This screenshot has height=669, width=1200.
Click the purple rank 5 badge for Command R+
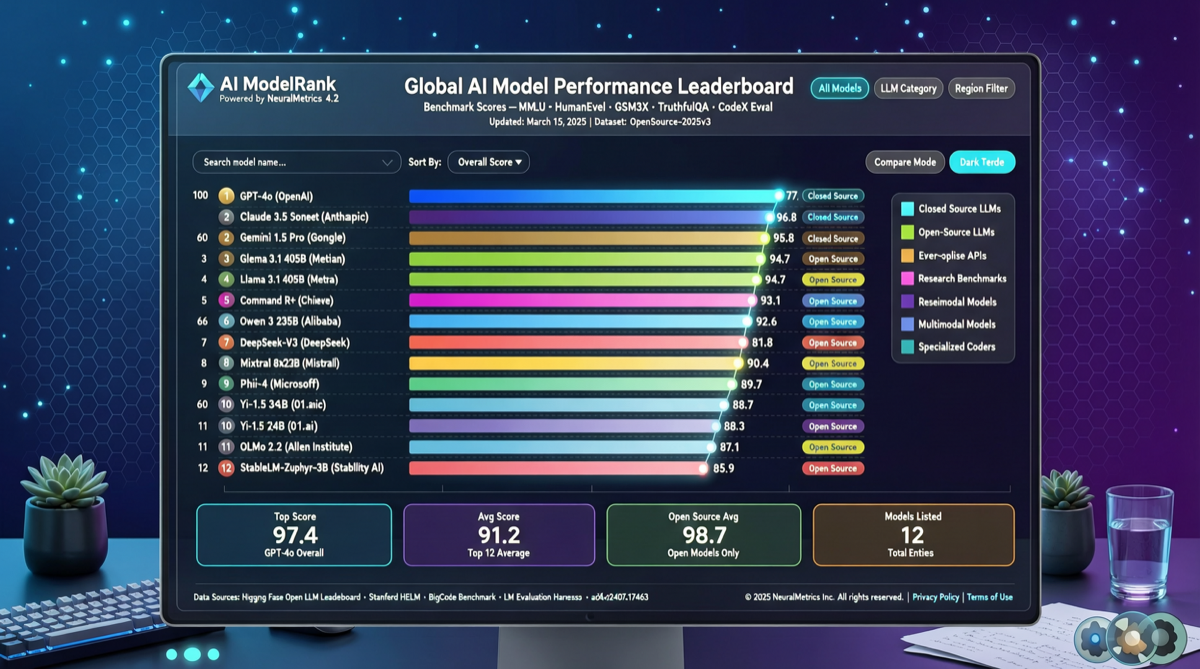[226, 300]
